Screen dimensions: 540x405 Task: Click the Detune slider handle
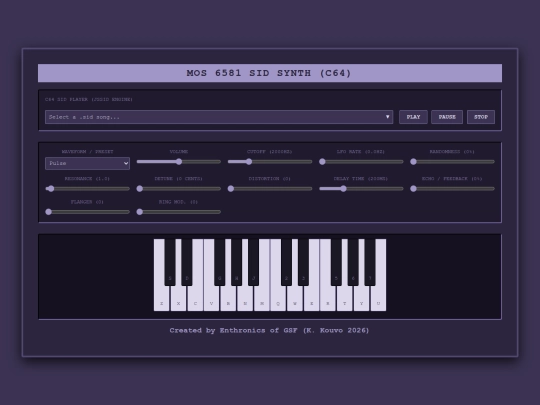(139, 189)
